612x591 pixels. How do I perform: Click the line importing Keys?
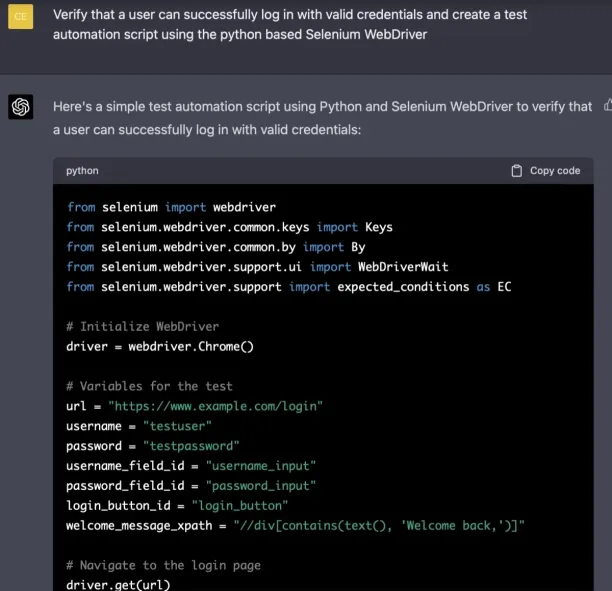click(x=230, y=227)
